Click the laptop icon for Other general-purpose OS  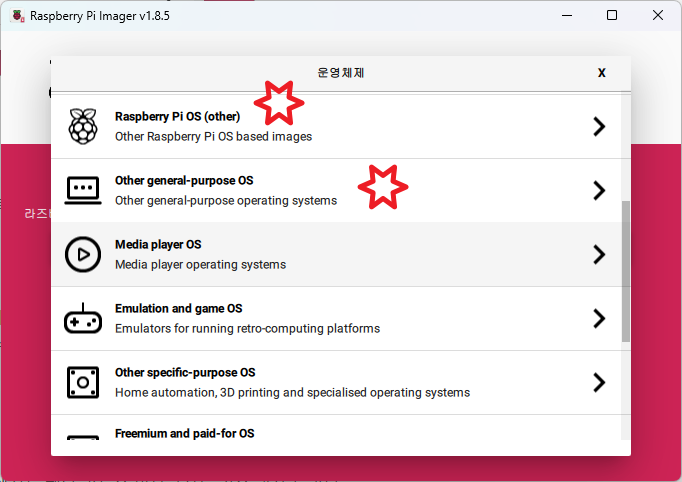coord(83,190)
